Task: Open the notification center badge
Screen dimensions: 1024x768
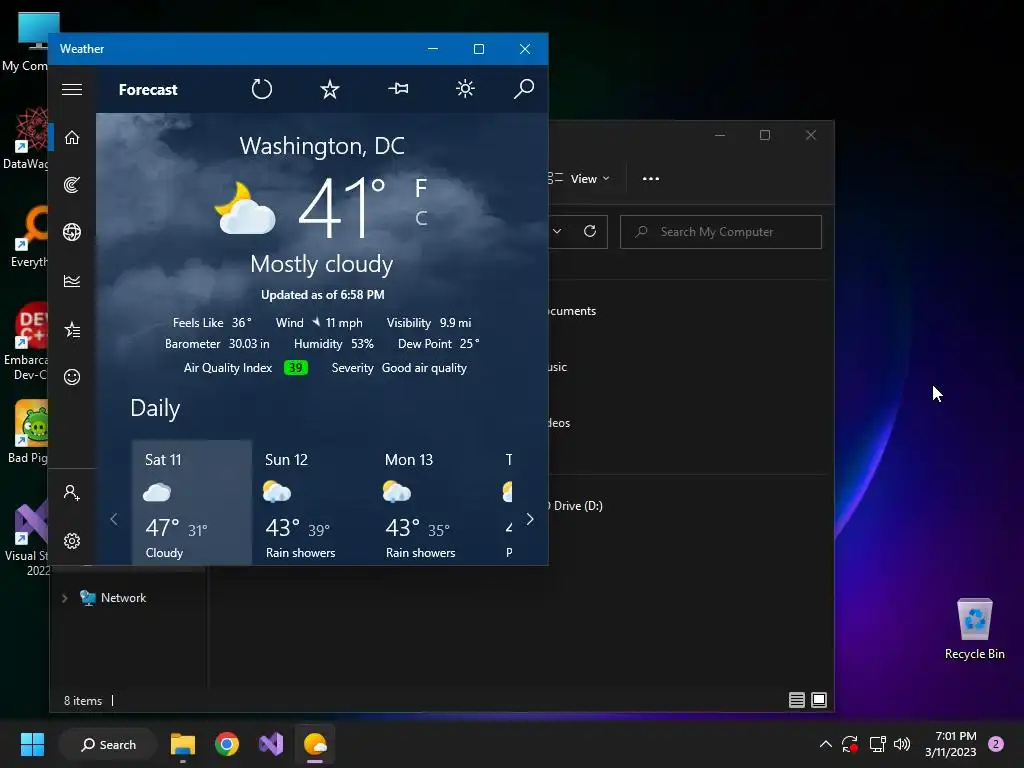Action: [996, 744]
